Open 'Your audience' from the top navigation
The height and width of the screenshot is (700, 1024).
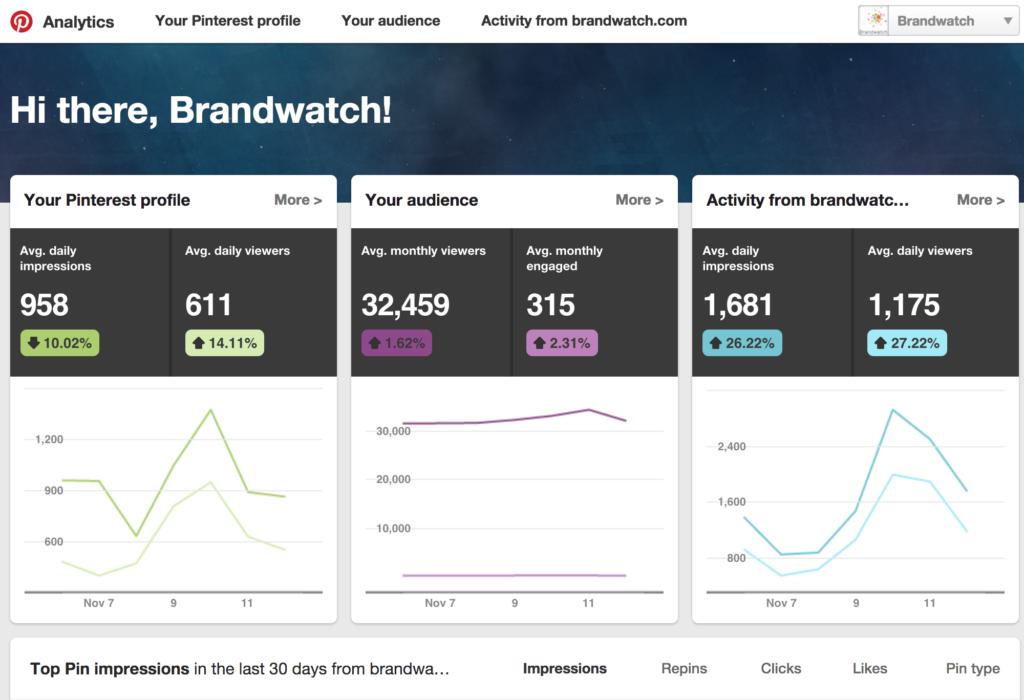click(x=390, y=20)
